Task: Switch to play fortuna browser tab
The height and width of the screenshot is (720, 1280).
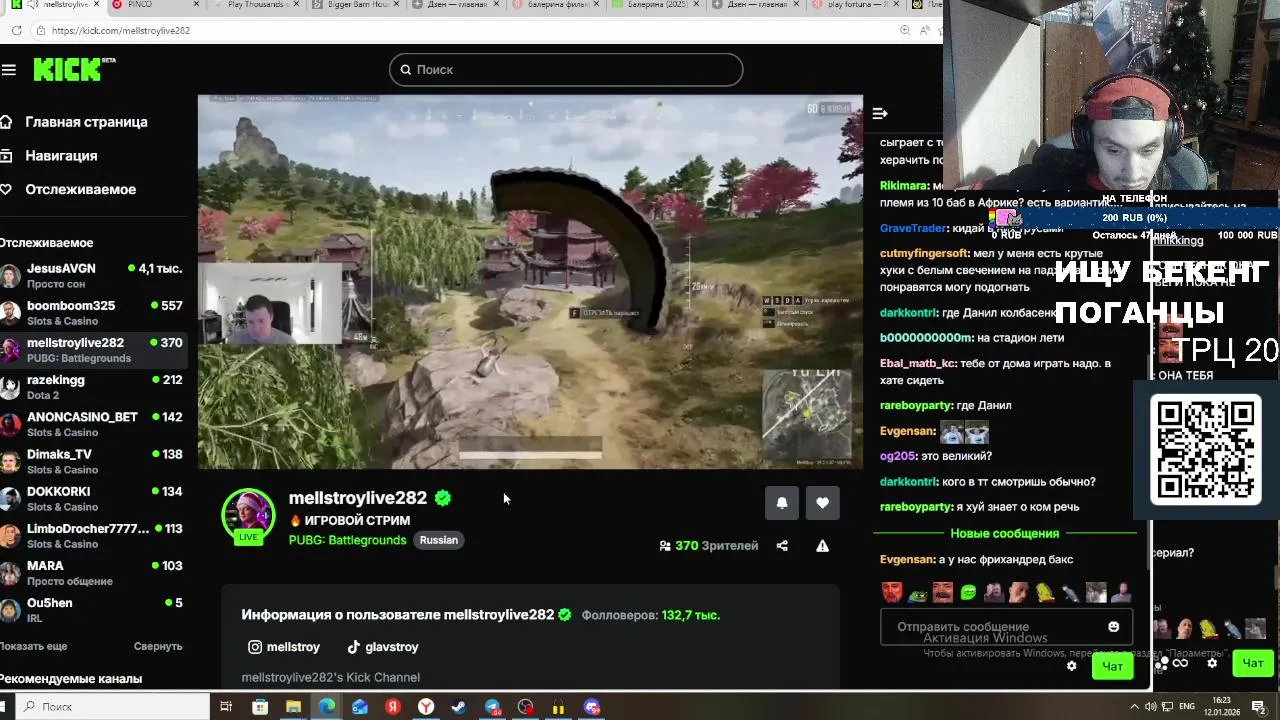Action: point(857,5)
